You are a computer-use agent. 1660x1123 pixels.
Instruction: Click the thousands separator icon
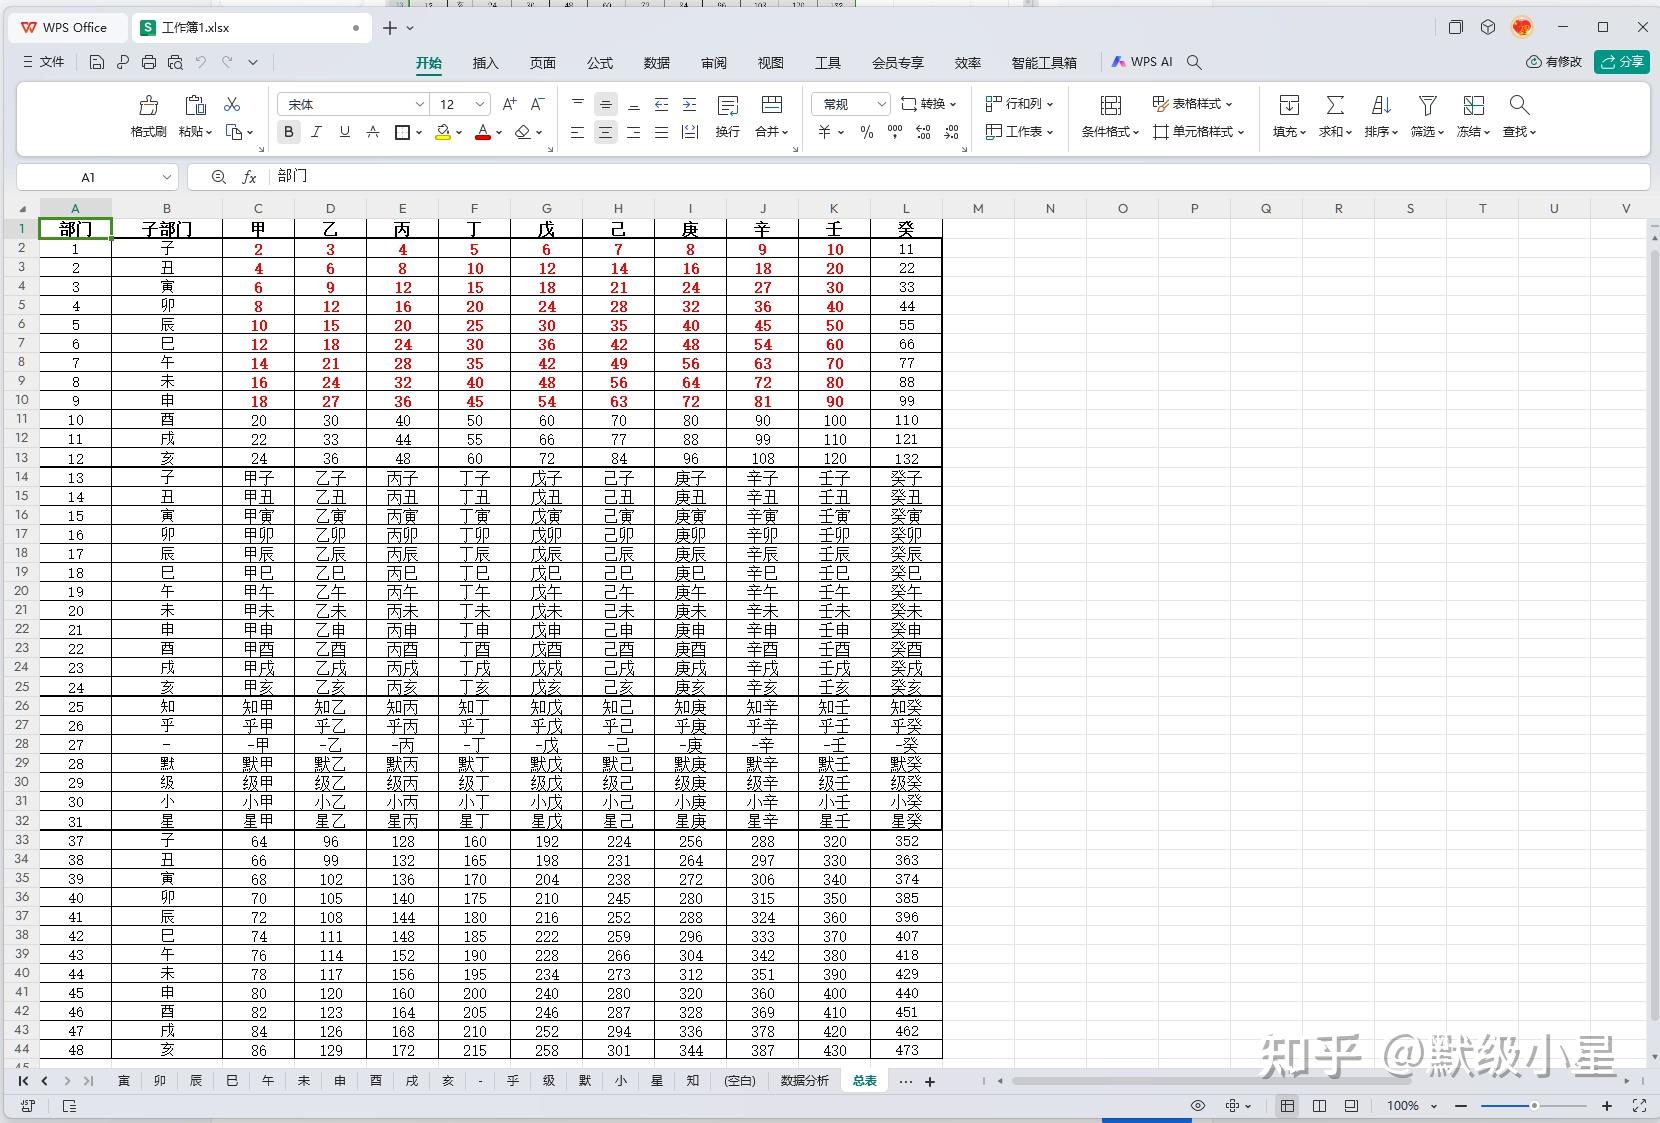pyautogui.click(x=895, y=132)
